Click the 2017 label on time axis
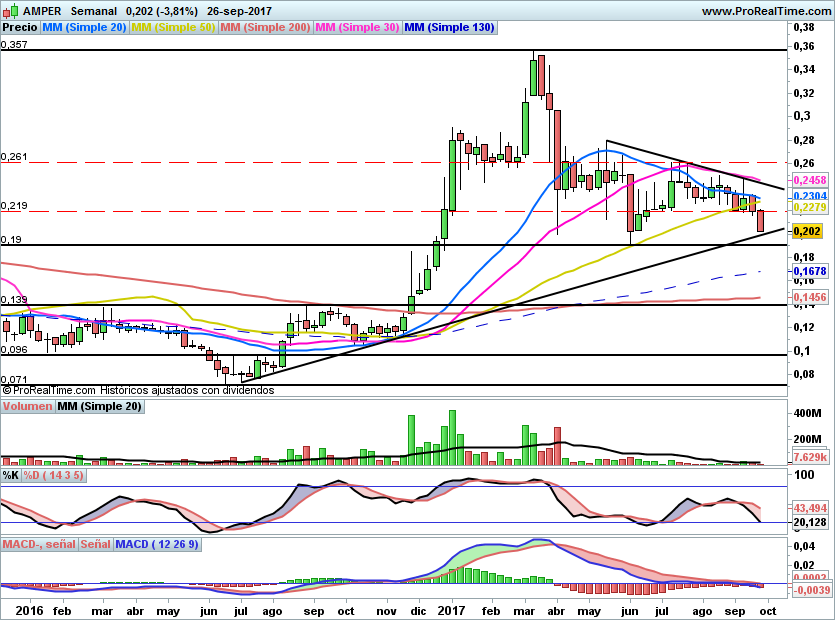 452,611
